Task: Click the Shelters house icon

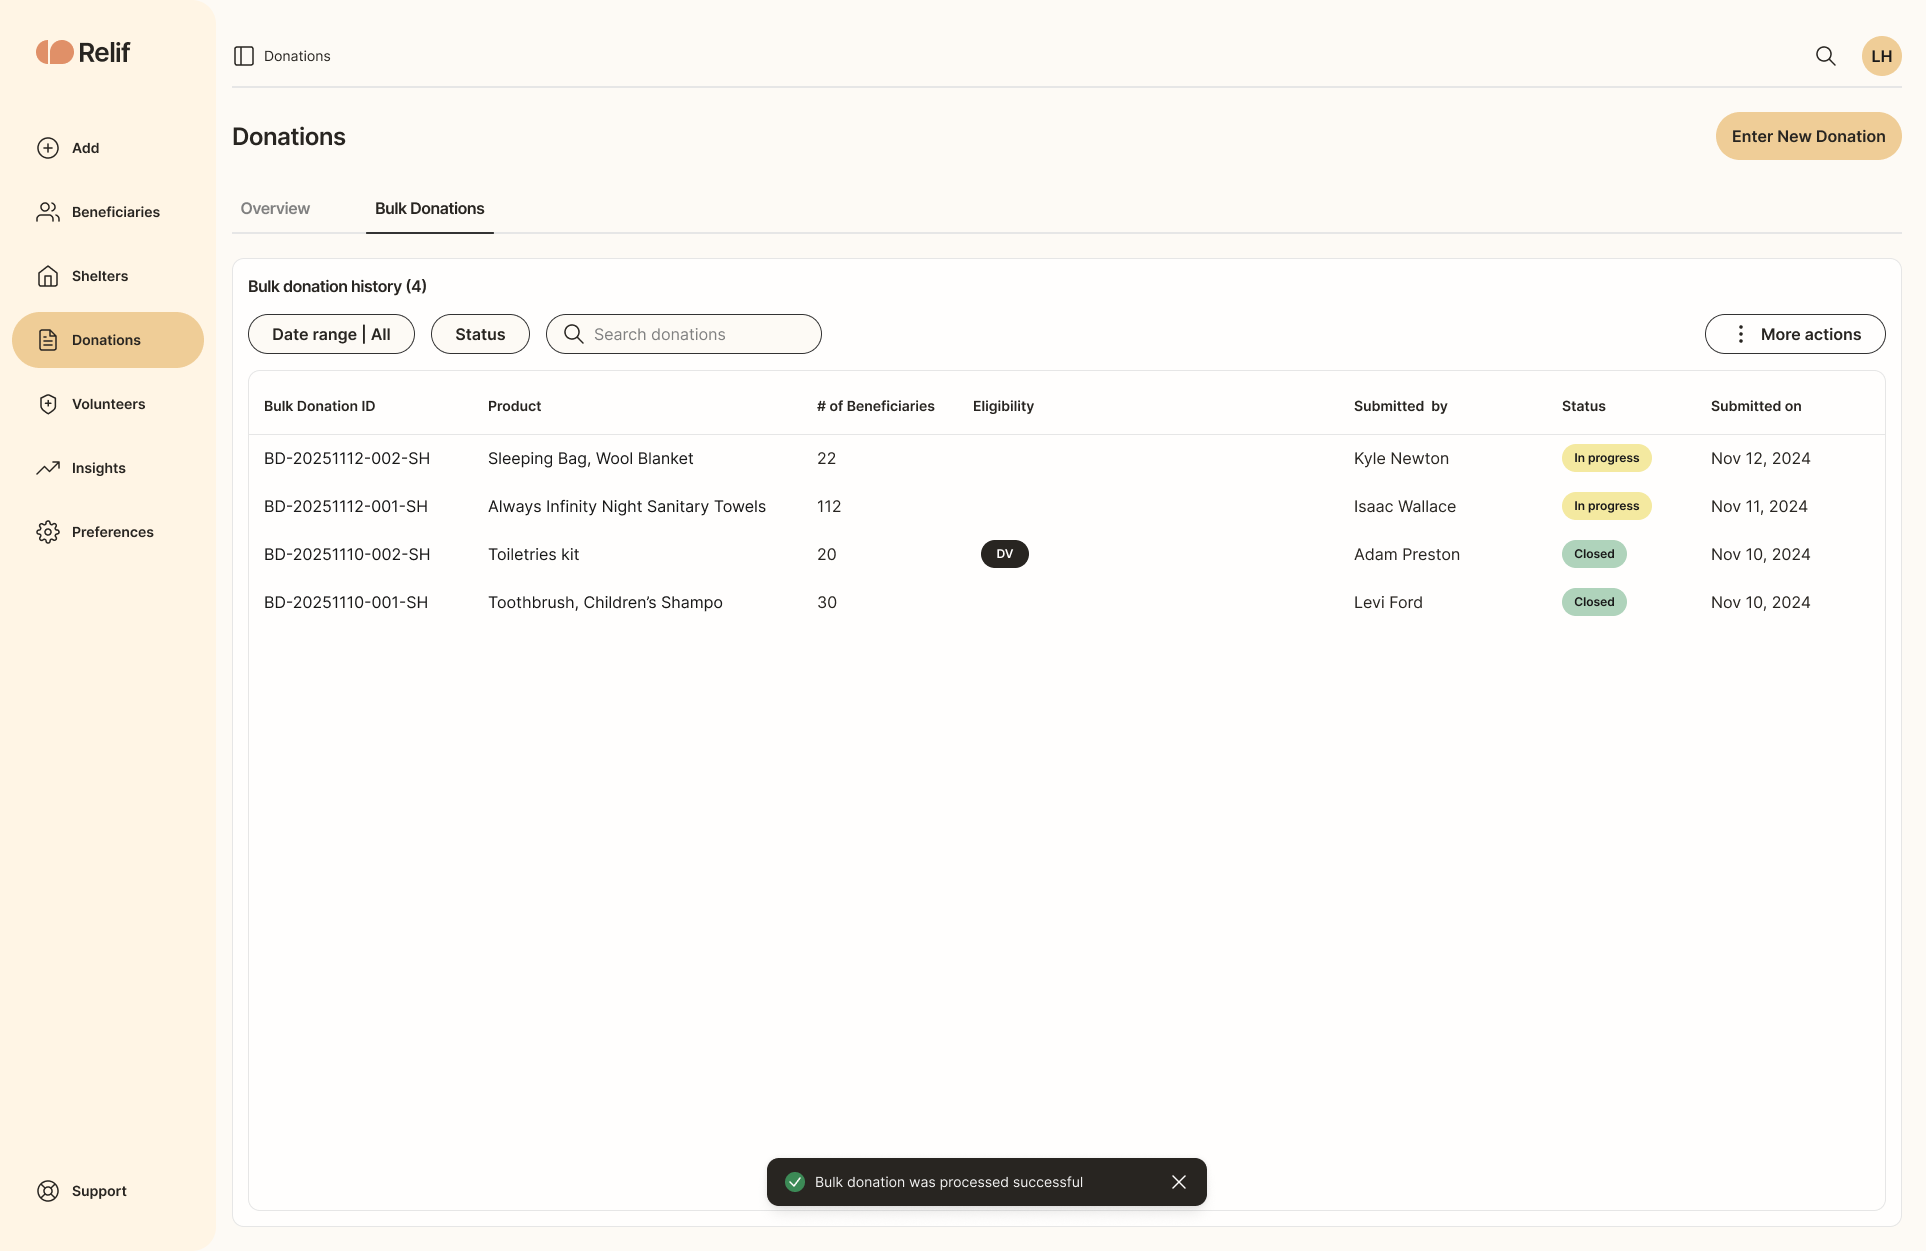Action: pos(48,276)
